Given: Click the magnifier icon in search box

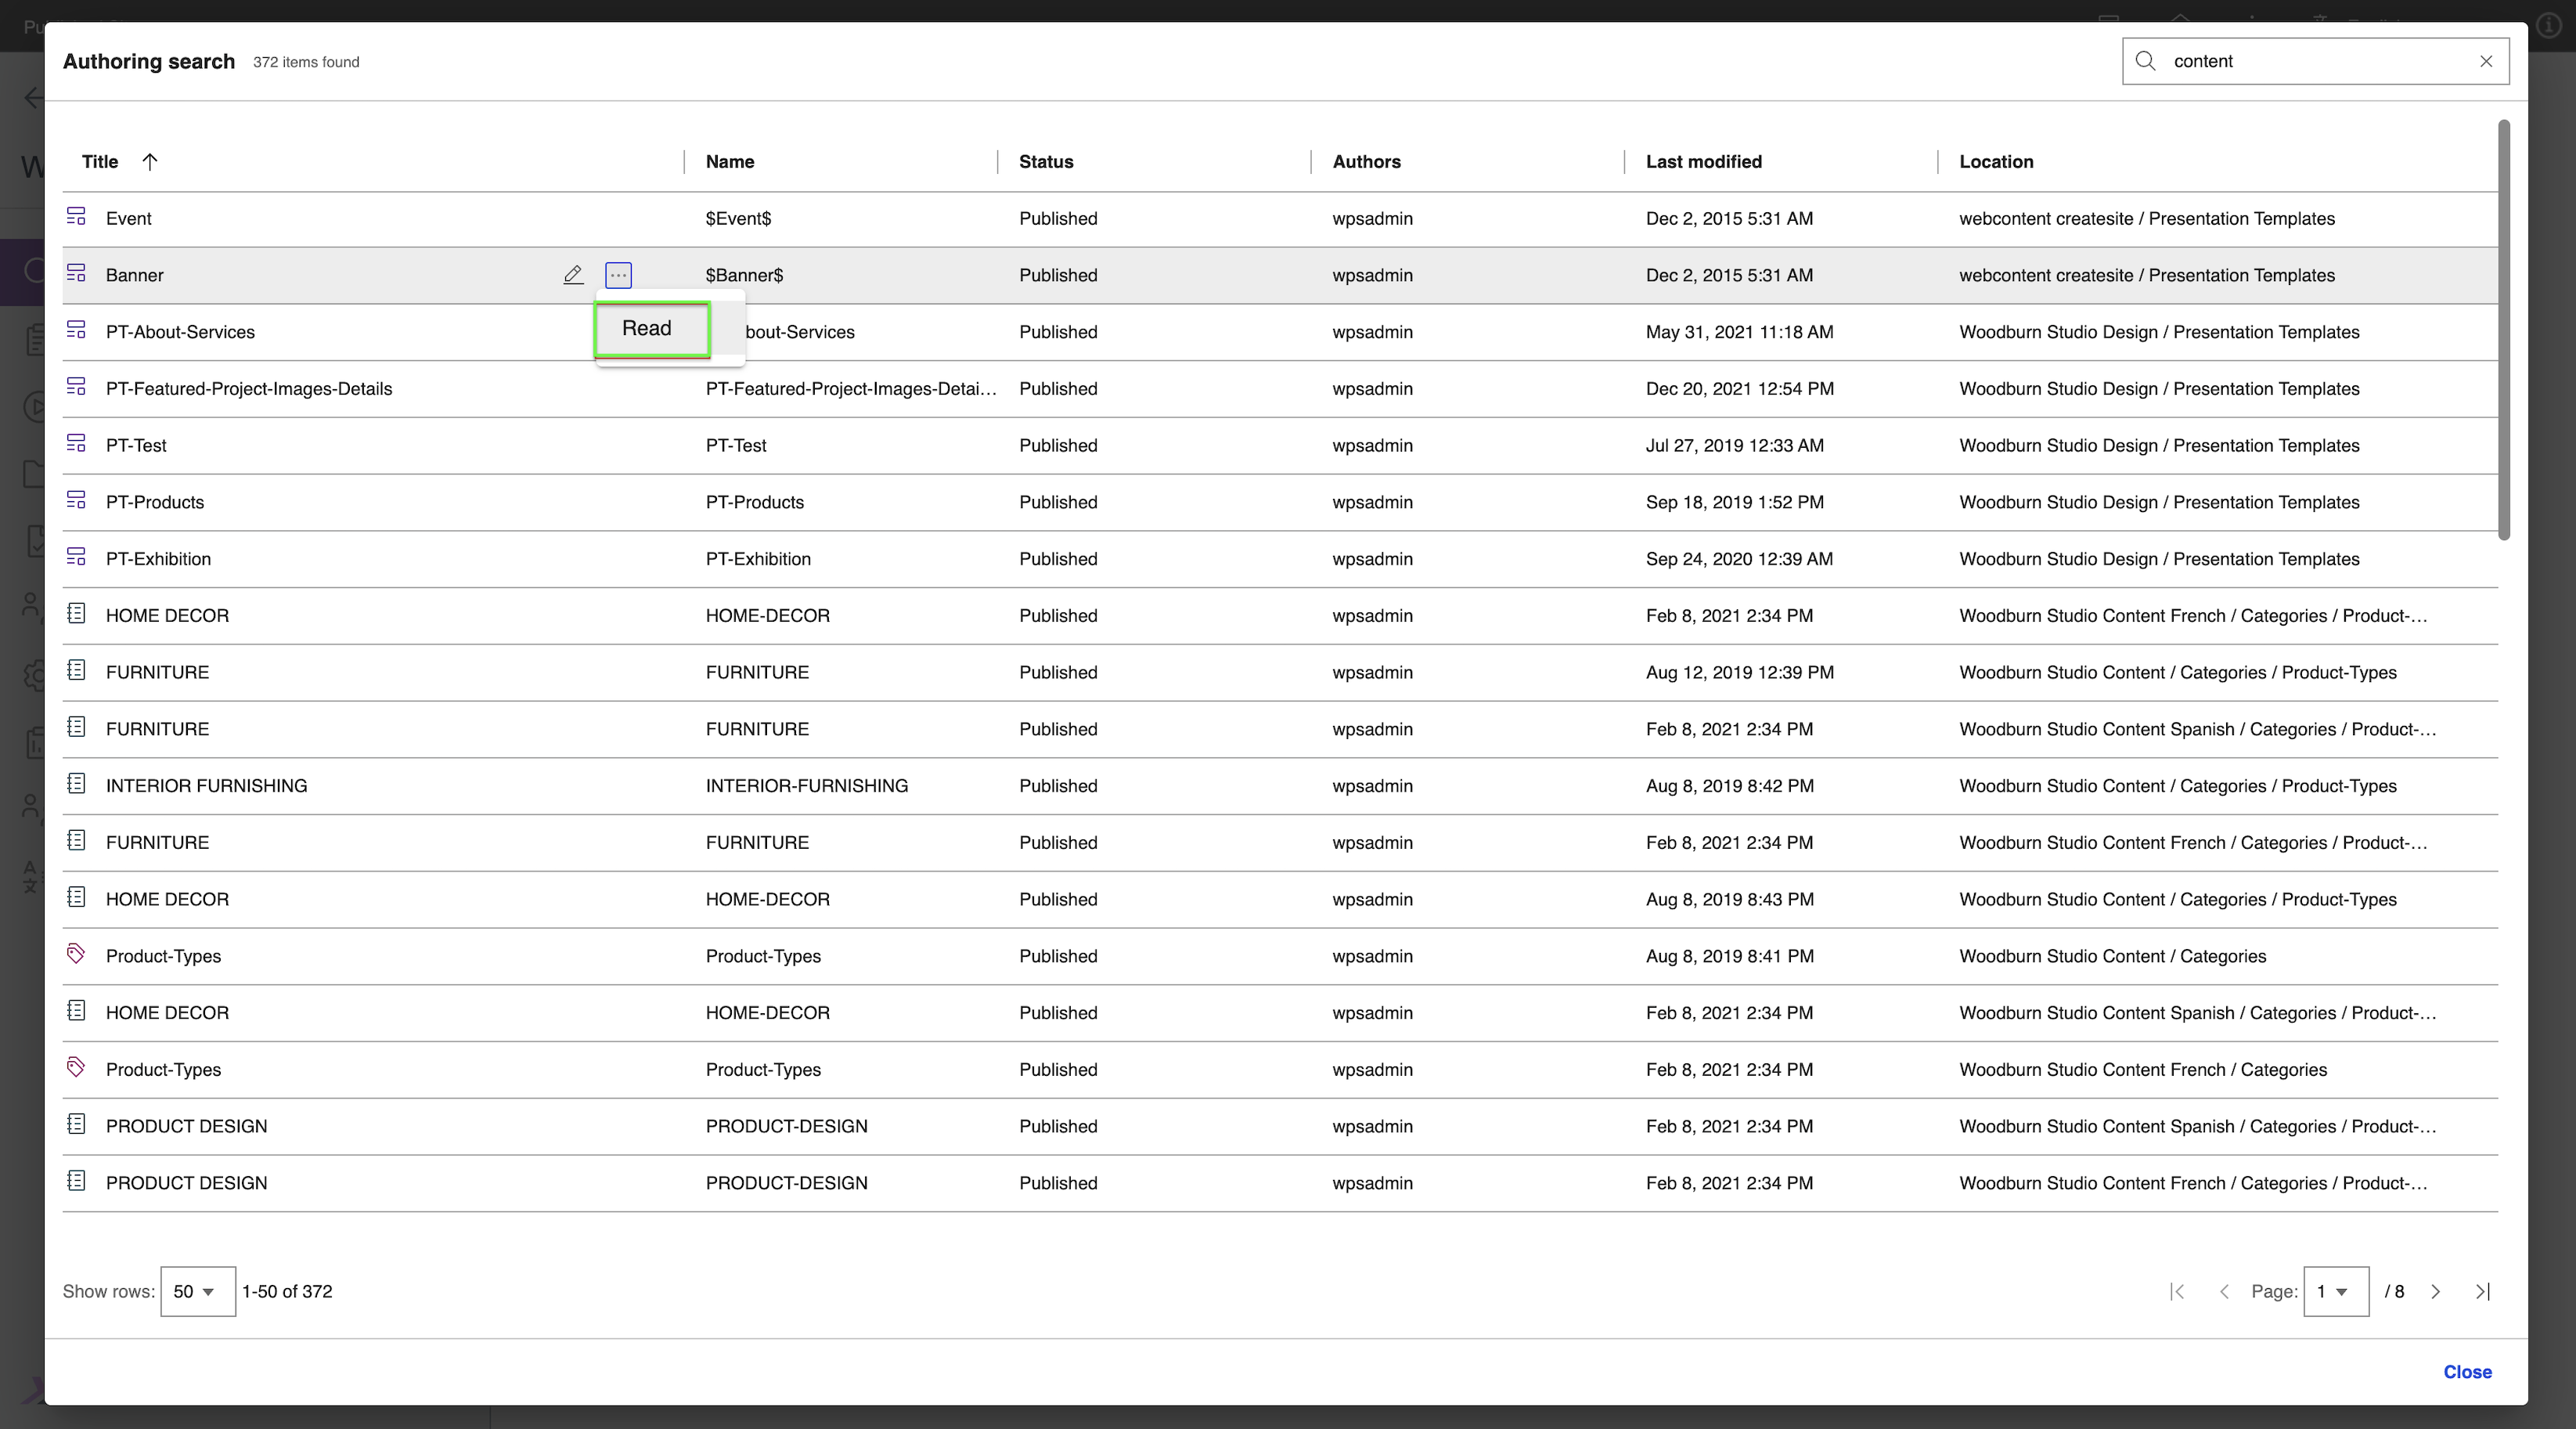Looking at the screenshot, I should 2145,61.
